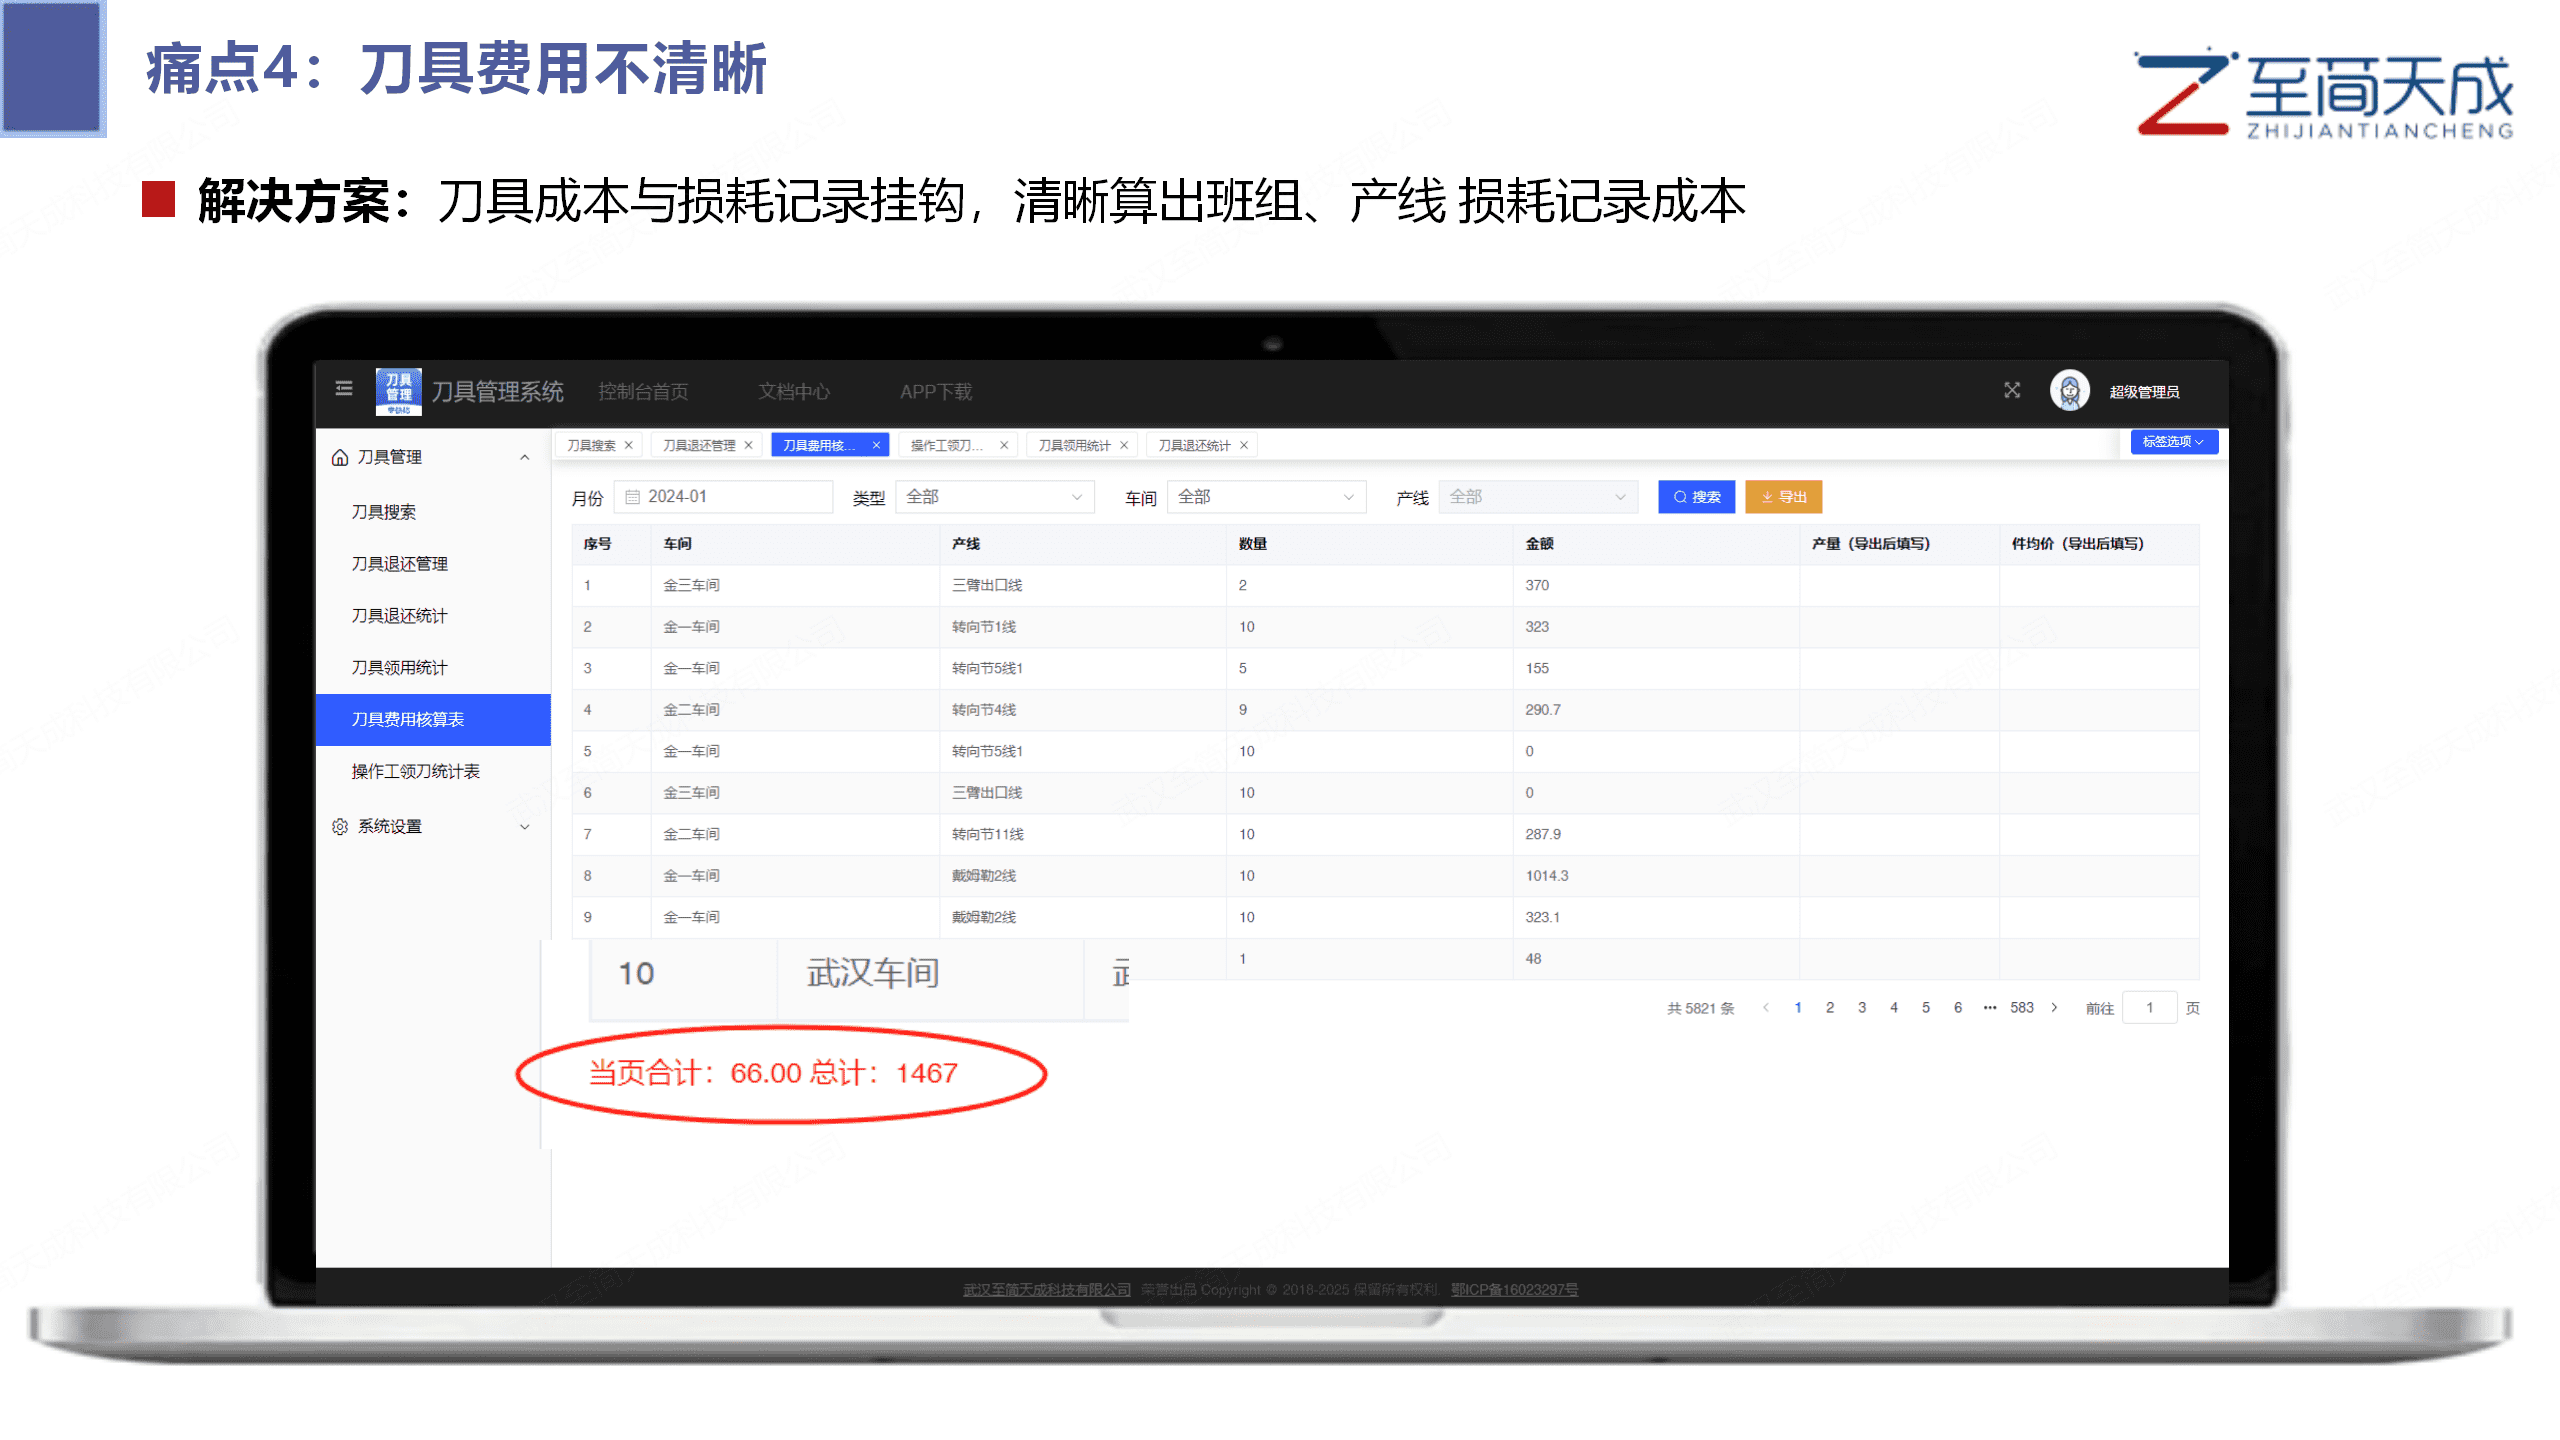The height and width of the screenshot is (1440, 2560).
Task: Click the orange 导出 button
Action: [1783, 497]
